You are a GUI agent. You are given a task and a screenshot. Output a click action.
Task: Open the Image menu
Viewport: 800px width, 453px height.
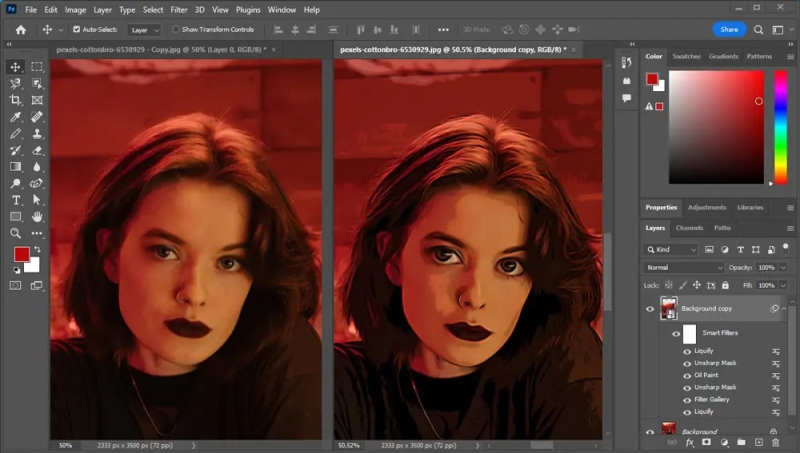[x=75, y=10]
